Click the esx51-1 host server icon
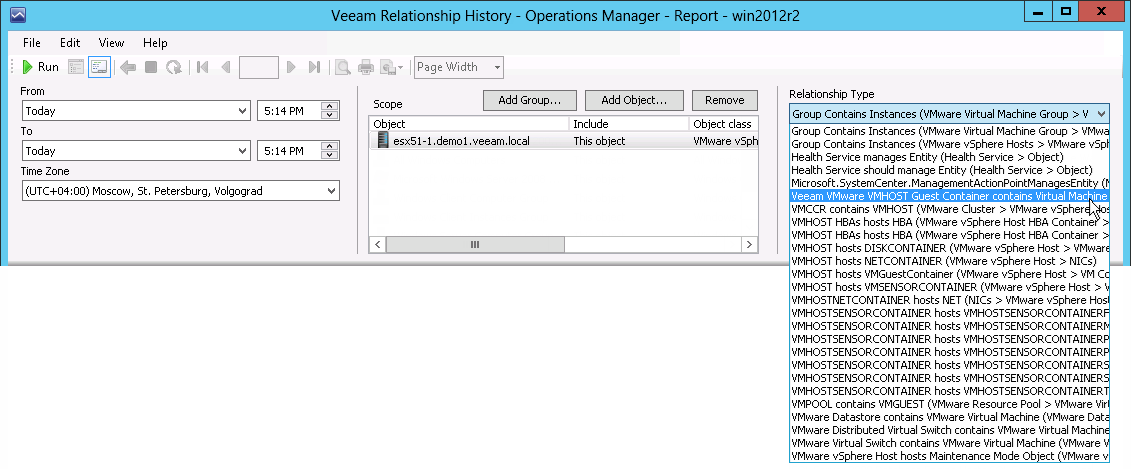 click(x=383, y=140)
